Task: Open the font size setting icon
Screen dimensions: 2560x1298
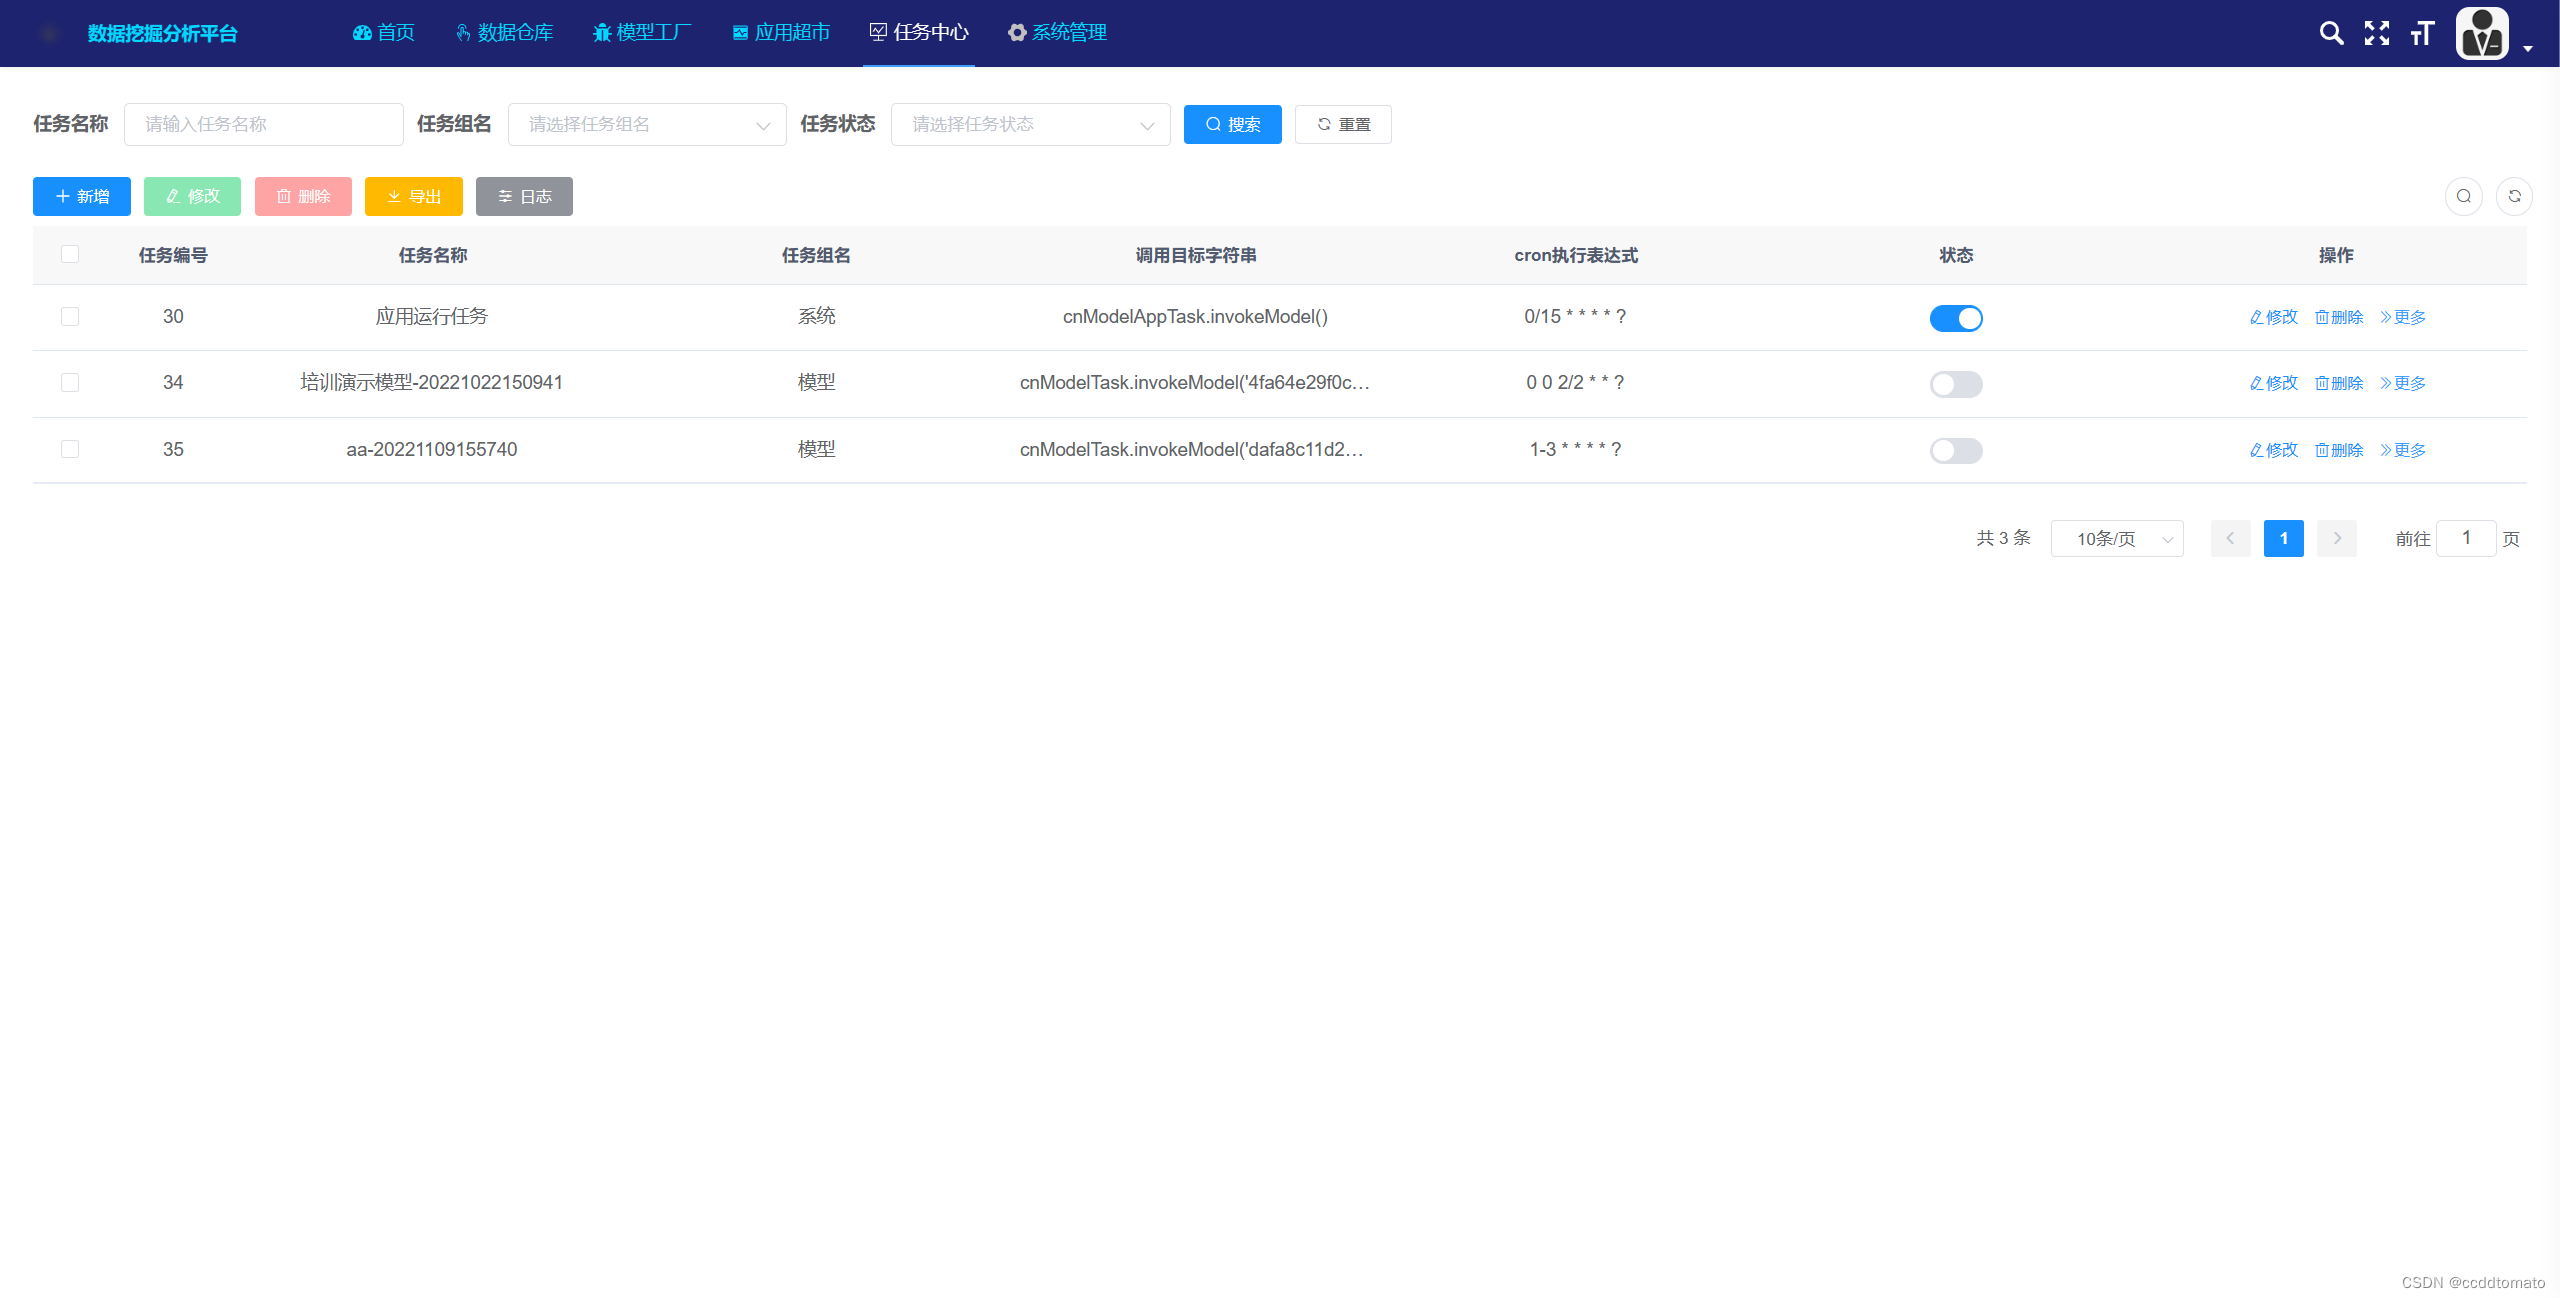Action: pyautogui.click(x=2422, y=33)
